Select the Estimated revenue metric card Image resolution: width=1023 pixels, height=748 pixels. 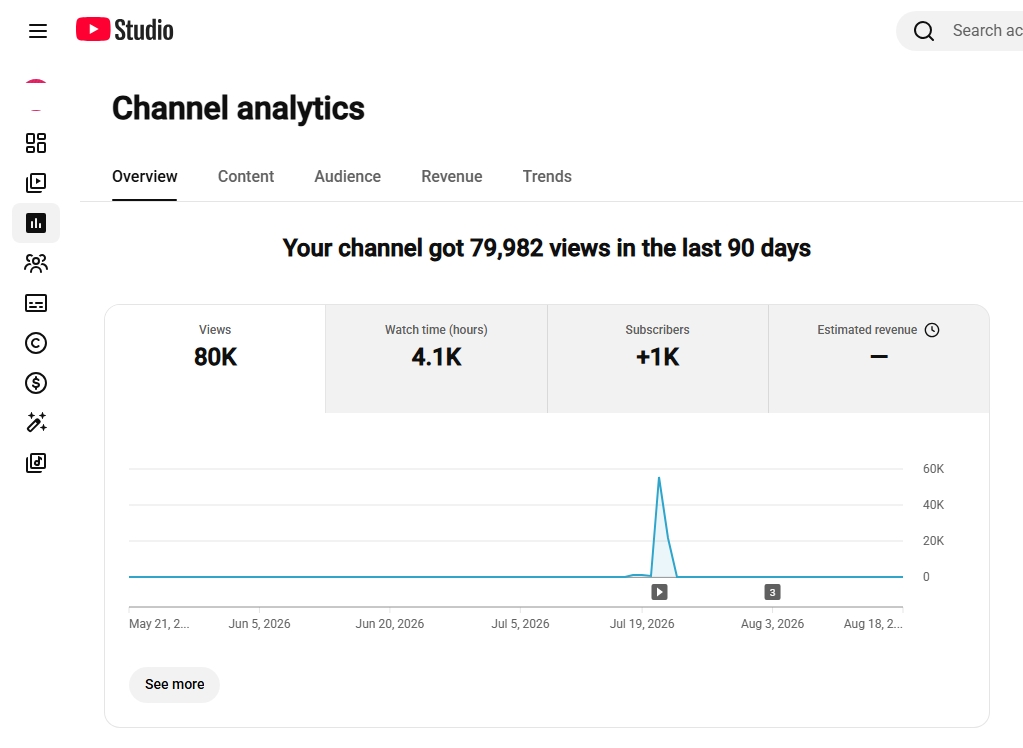879,358
